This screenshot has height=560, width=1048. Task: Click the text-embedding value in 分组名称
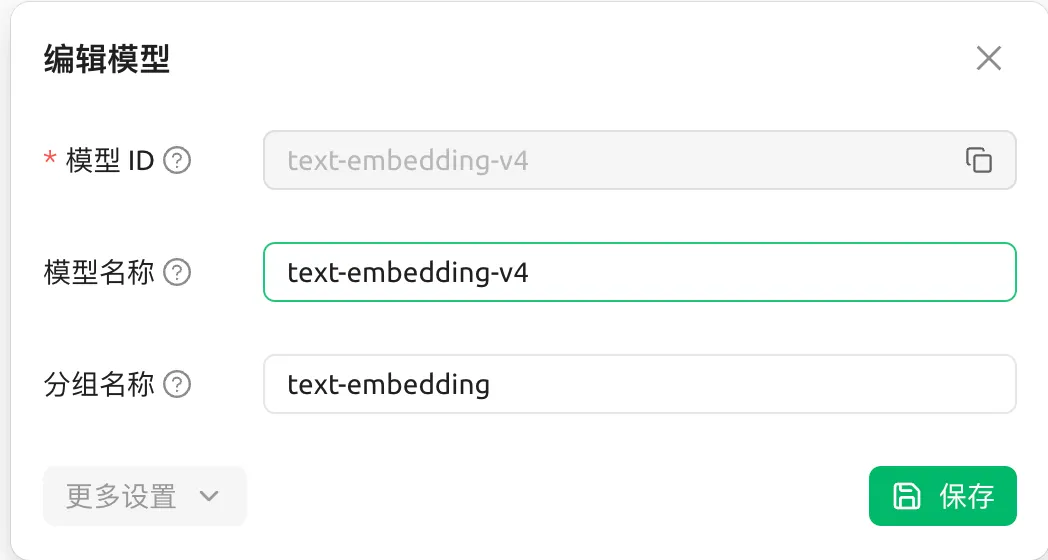click(388, 384)
